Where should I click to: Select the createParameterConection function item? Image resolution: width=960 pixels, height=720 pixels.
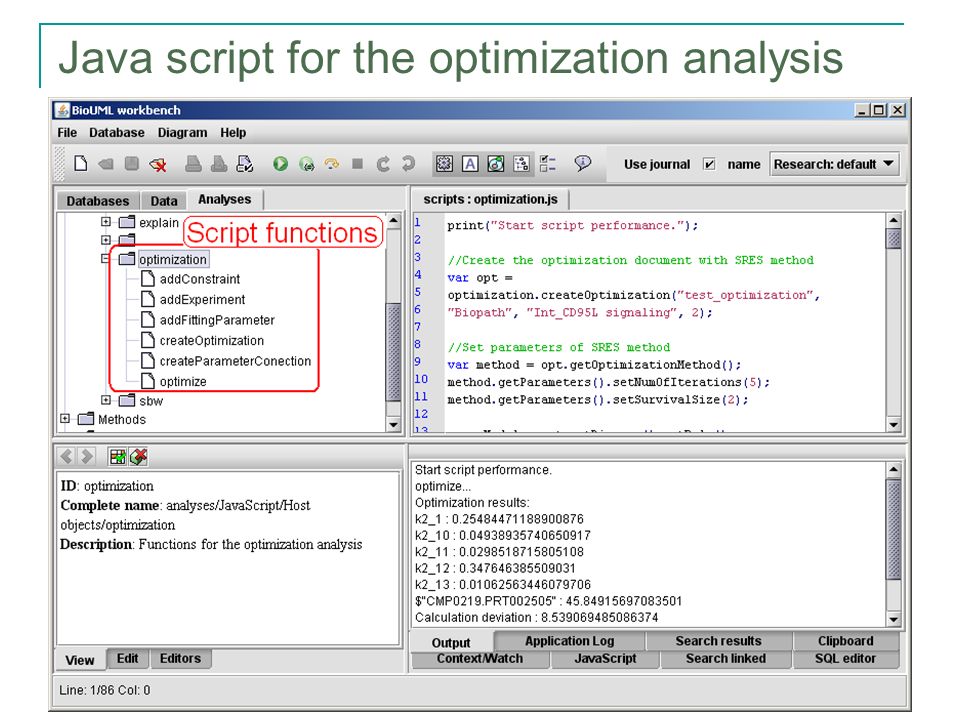pos(226,361)
